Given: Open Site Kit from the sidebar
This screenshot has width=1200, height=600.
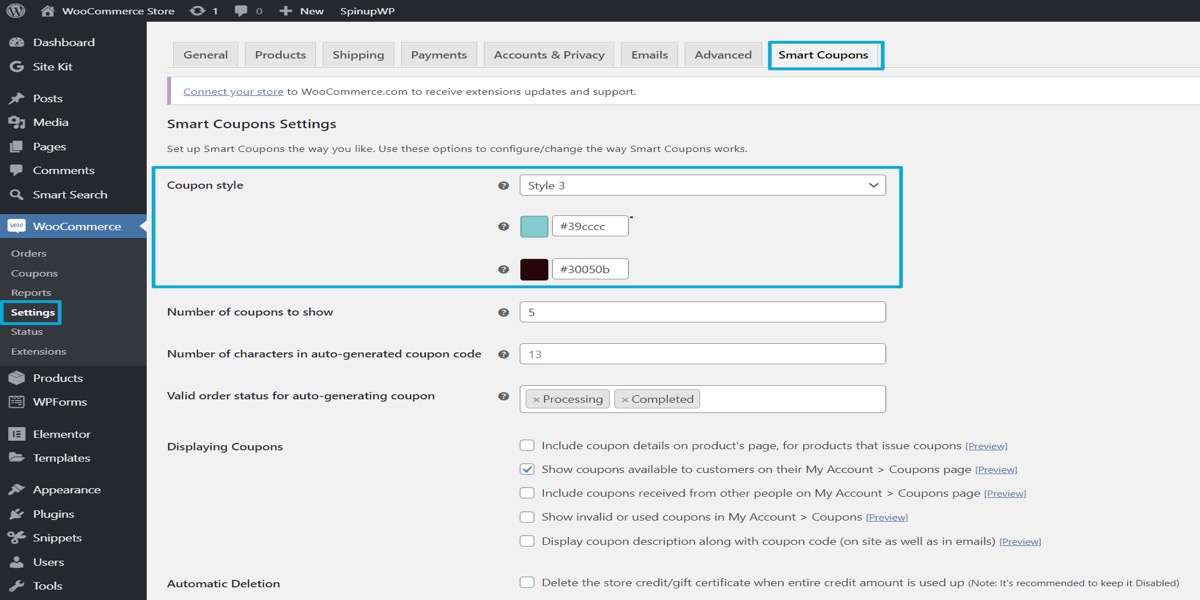Looking at the screenshot, I should 52,67.
